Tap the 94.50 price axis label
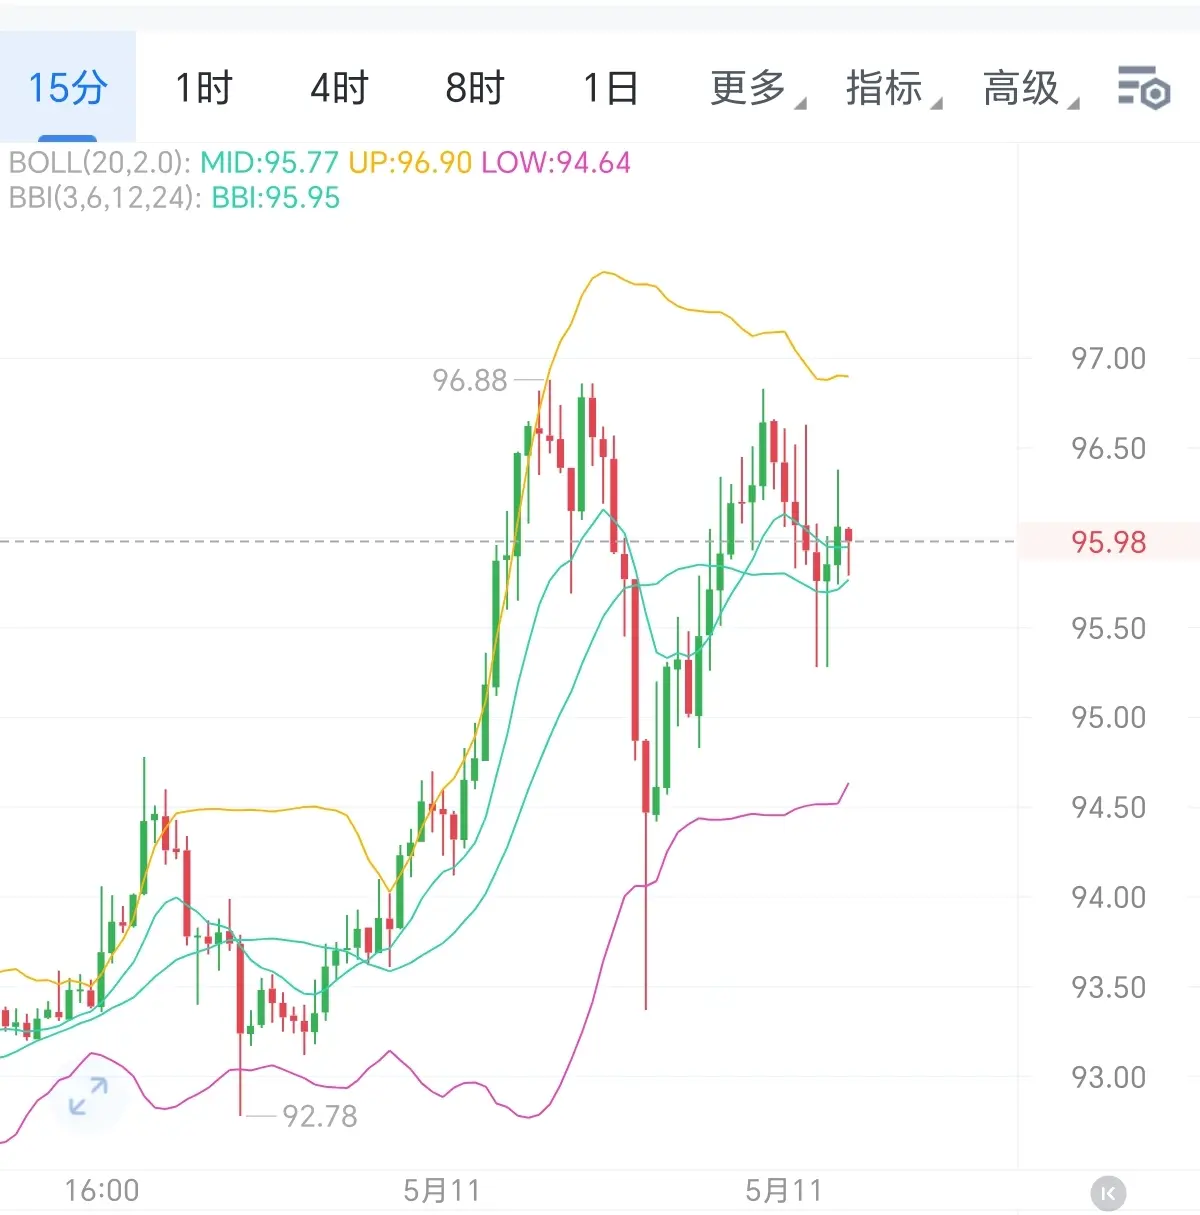The image size is (1200, 1215). 1109,807
